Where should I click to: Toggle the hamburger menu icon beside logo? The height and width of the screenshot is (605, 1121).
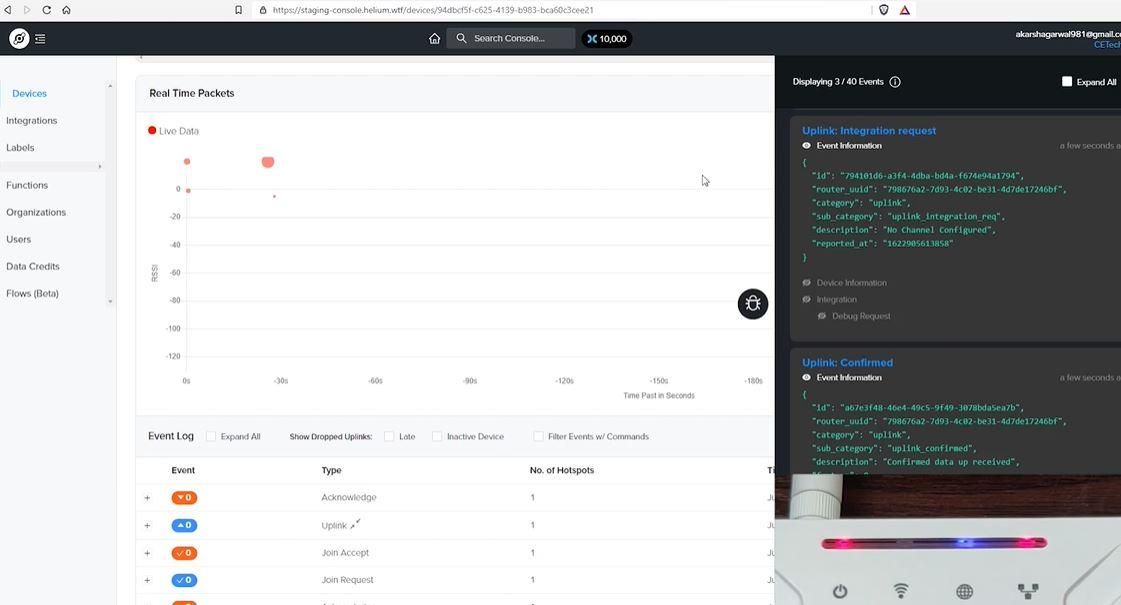[x=40, y=39]
